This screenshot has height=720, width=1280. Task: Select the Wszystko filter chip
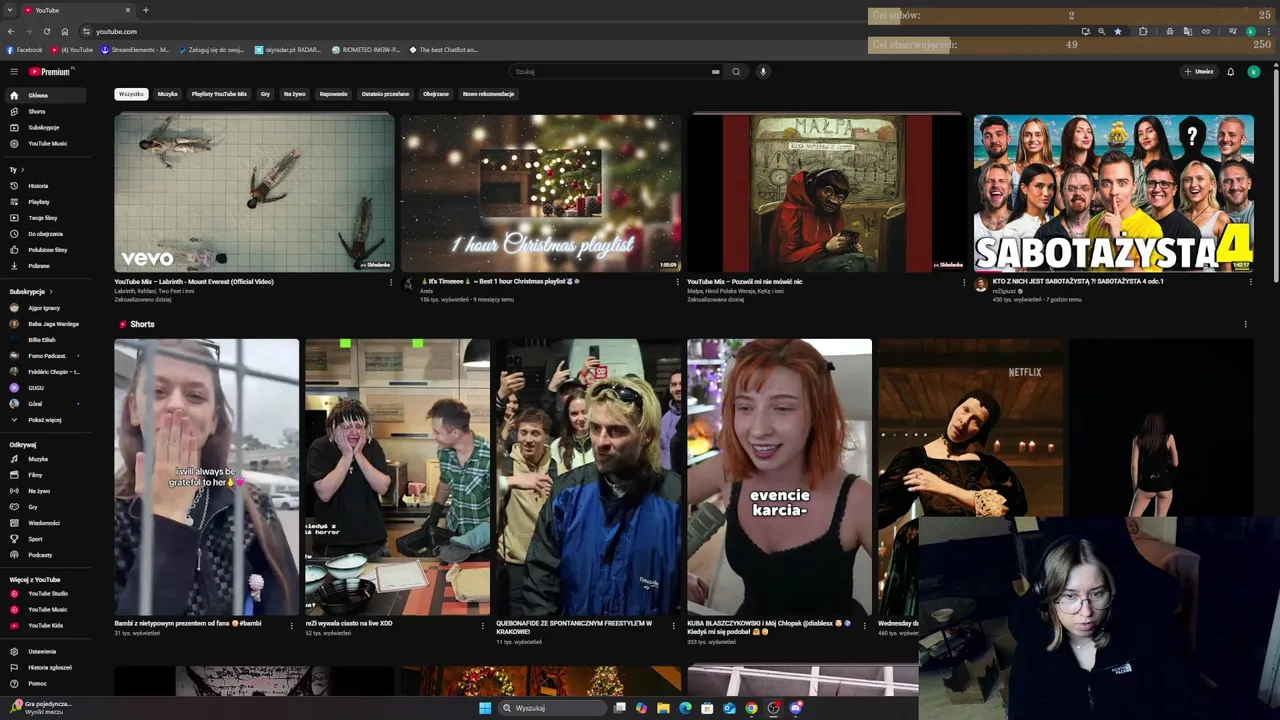[131, 94]
